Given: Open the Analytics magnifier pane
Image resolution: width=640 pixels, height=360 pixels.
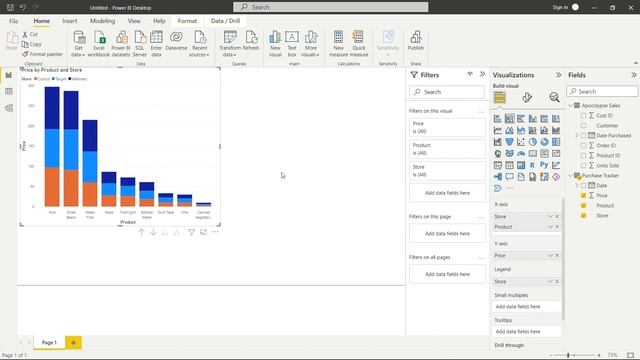Looking at the screenshot, I should click(554, 97).
